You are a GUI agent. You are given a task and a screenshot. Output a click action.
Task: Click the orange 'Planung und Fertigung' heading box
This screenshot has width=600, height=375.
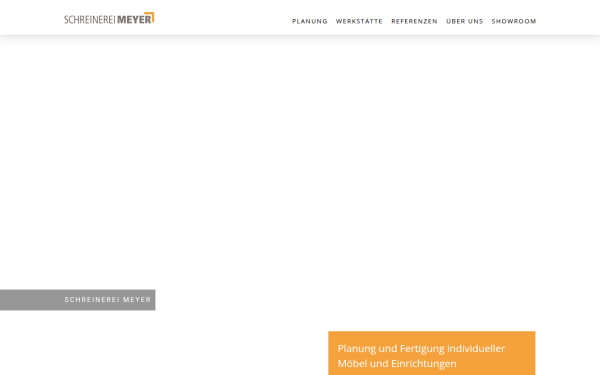(x=432, y=353)
